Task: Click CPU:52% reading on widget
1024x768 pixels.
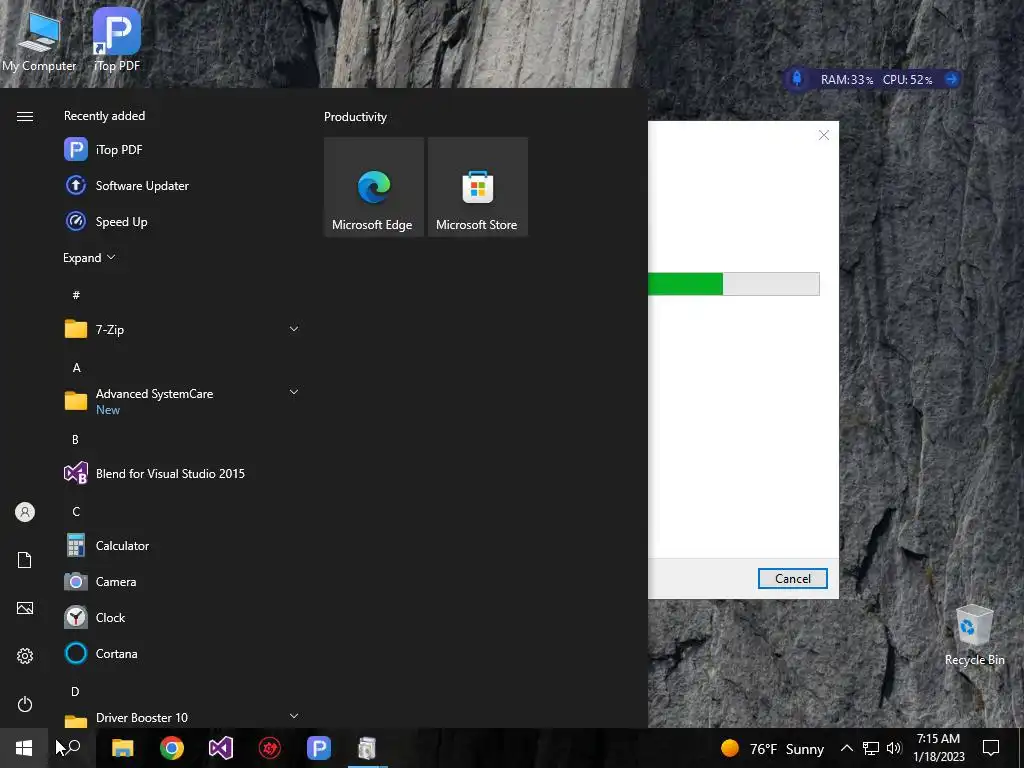Action: click(907, 80)
